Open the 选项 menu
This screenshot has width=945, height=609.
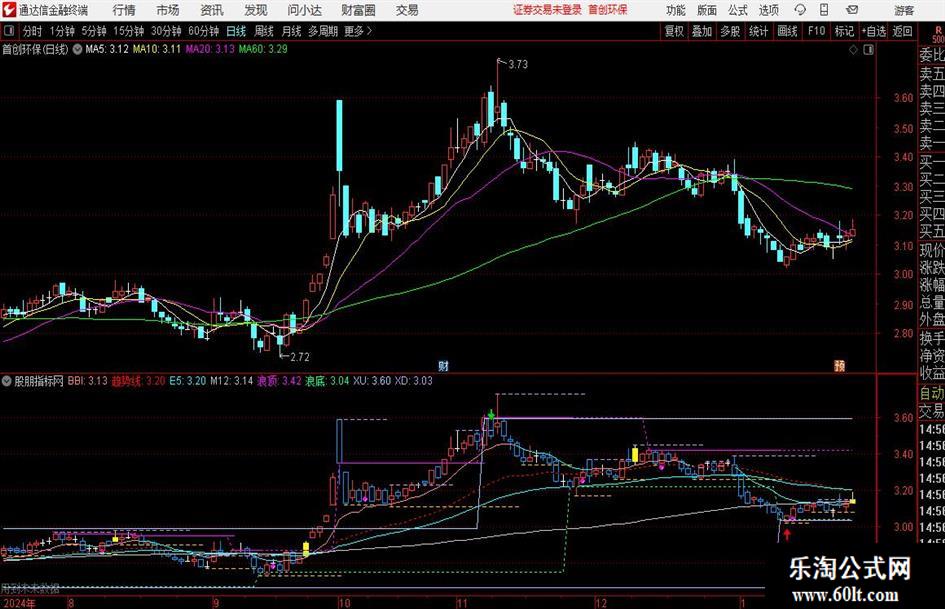[x=768, y=10]
